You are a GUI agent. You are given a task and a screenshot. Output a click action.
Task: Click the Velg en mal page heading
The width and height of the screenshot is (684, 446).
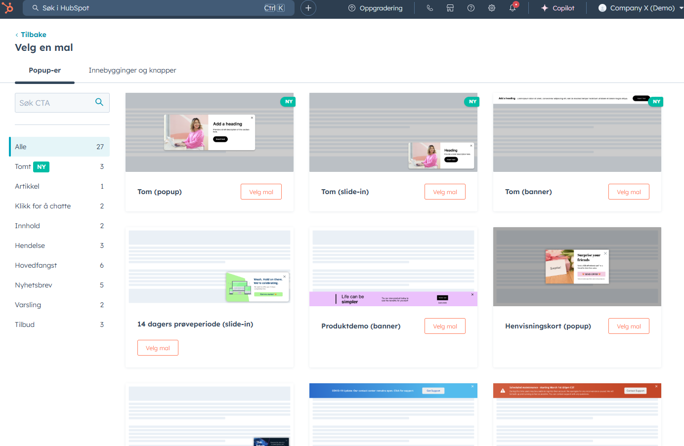click(44, 48)
